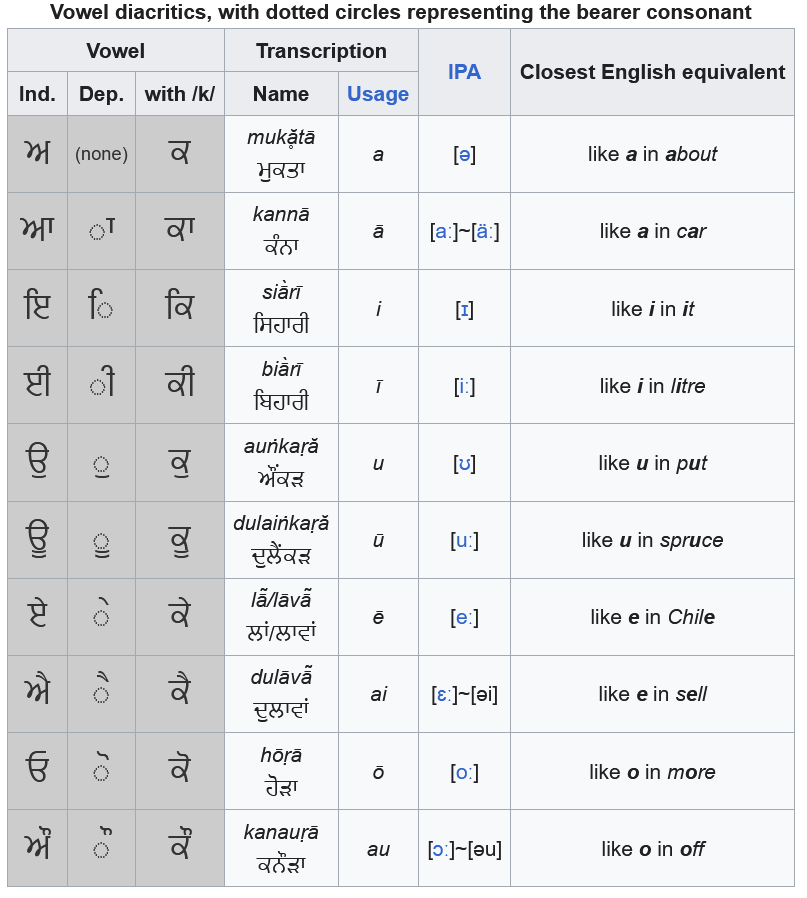Select the 'like u in spruce' cell
Viewport: 807px width, 898px height.
[652, 540]
